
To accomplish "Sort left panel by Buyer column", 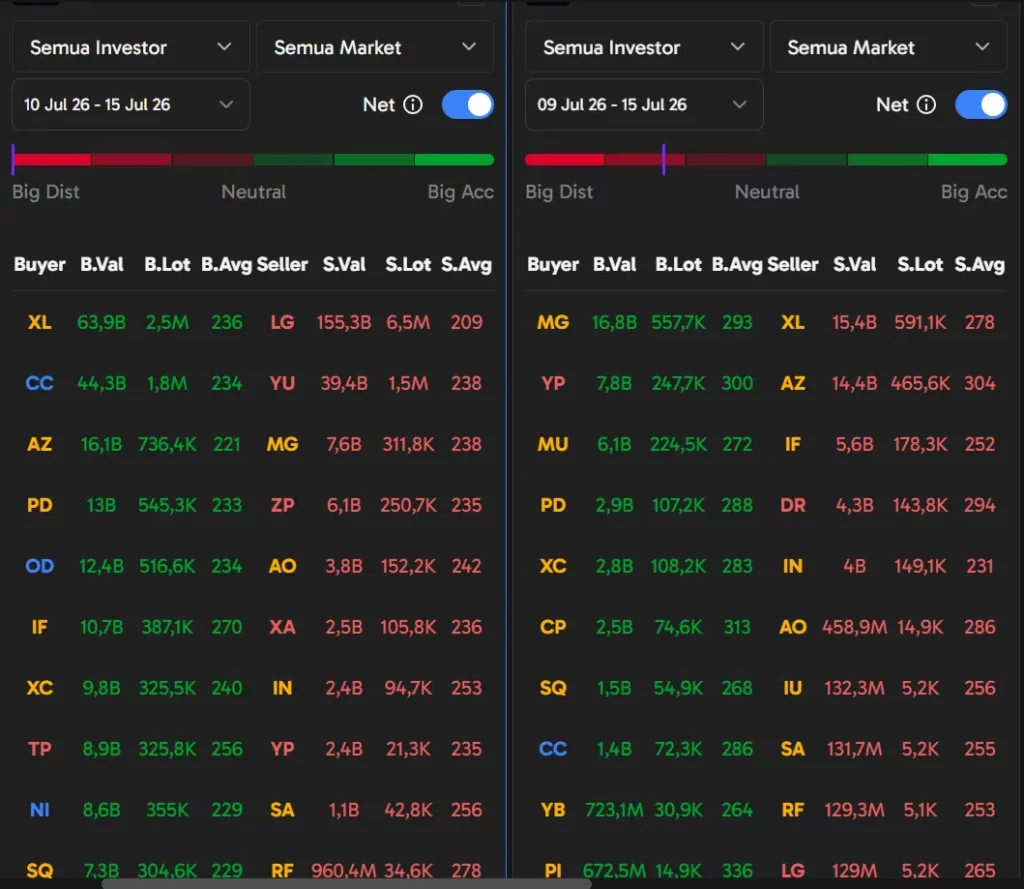I will coord(40,265).
